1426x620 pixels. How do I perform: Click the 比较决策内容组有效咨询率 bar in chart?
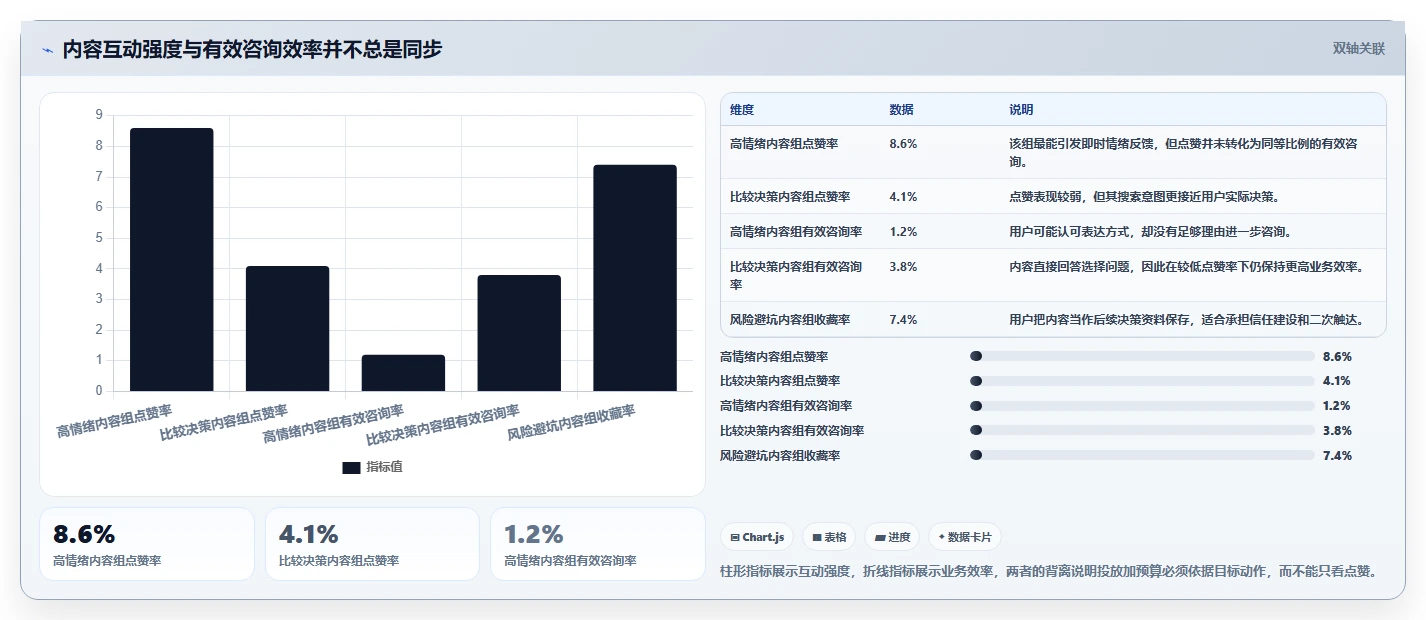[x=519, y=333]
